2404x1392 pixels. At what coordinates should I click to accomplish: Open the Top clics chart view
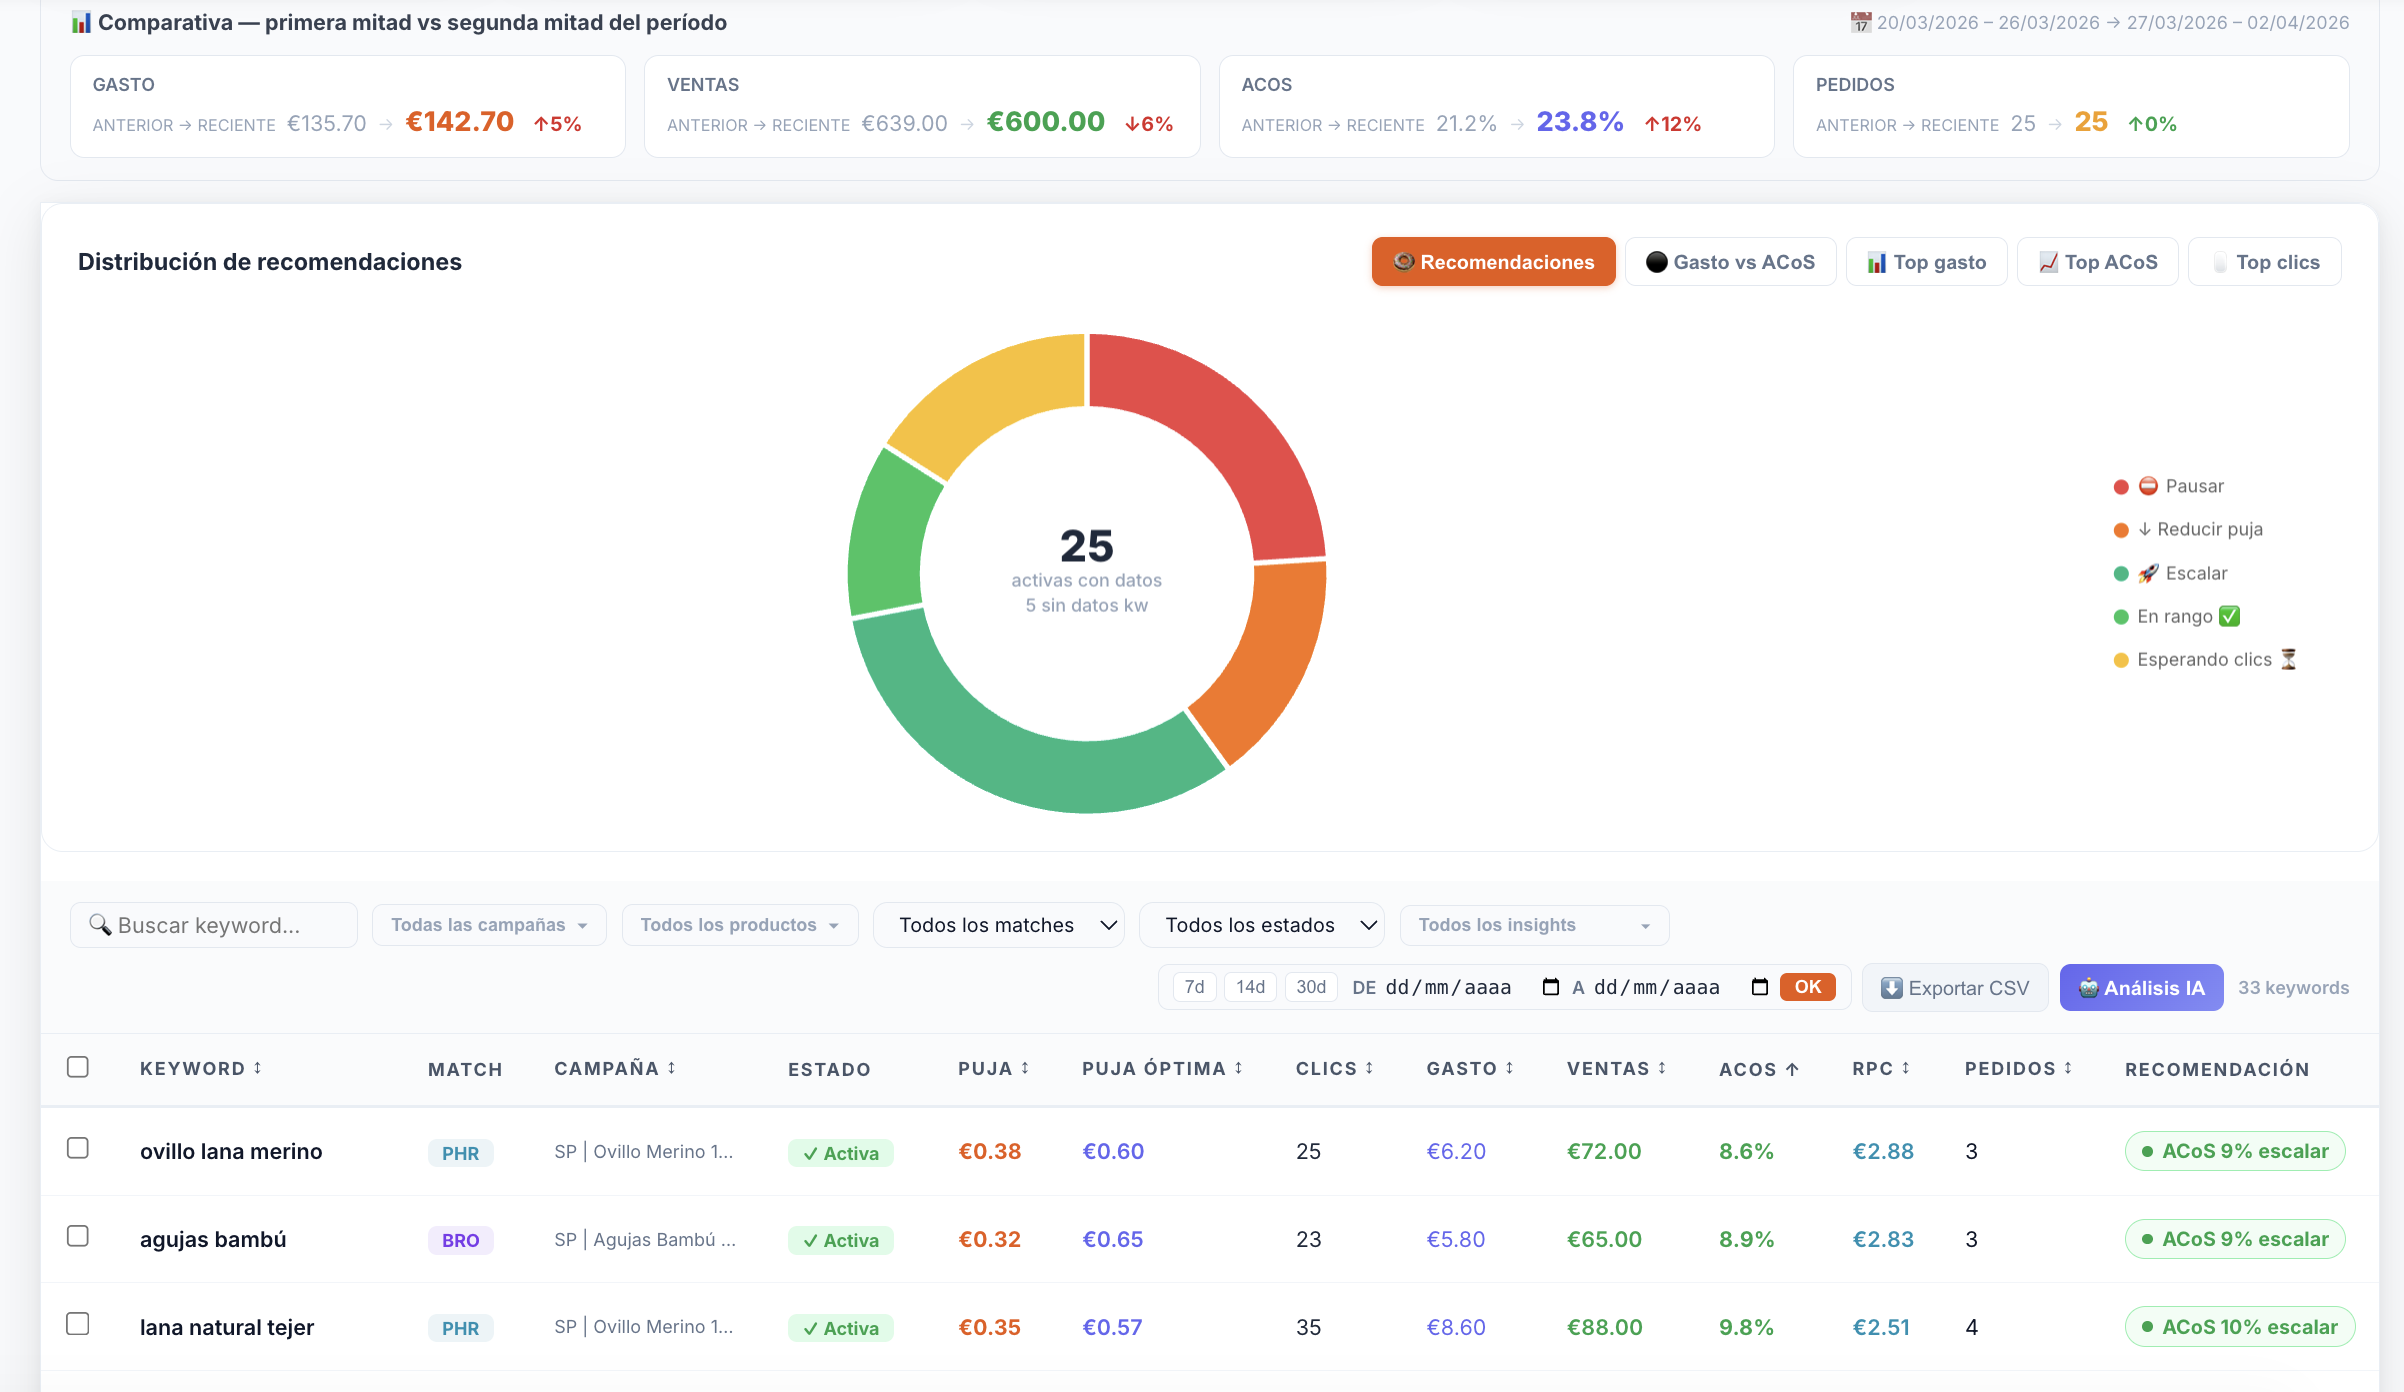(x=2264, y=261)
